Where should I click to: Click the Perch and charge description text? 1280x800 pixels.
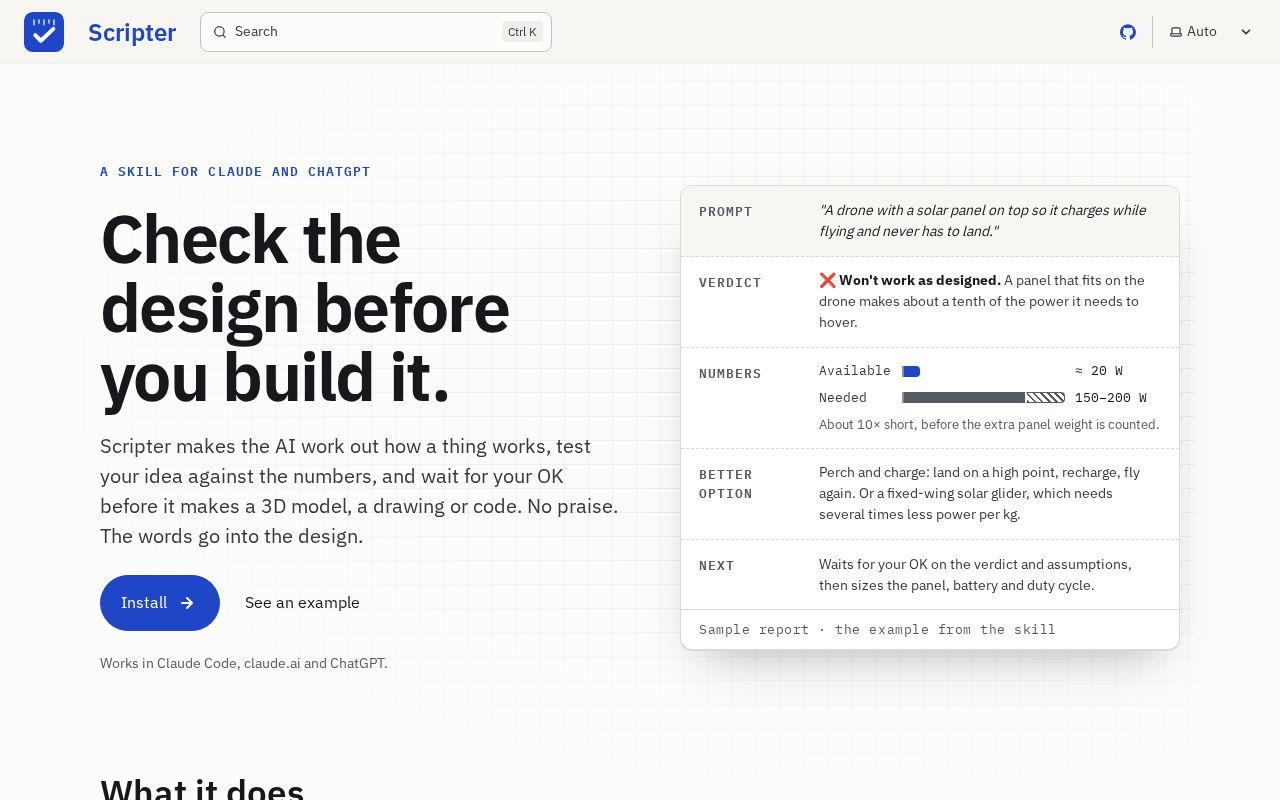click(x=980, y=493)
